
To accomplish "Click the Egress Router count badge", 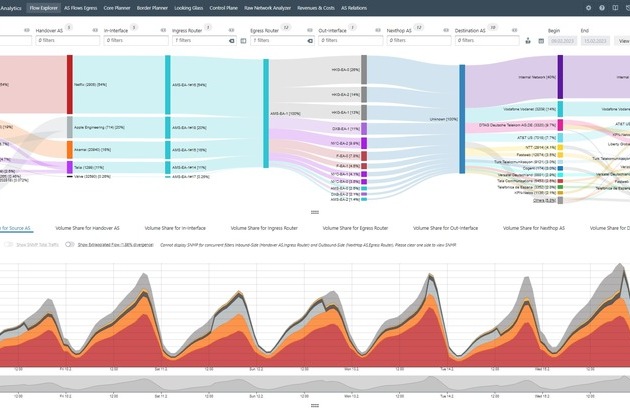I will (286, 27).
